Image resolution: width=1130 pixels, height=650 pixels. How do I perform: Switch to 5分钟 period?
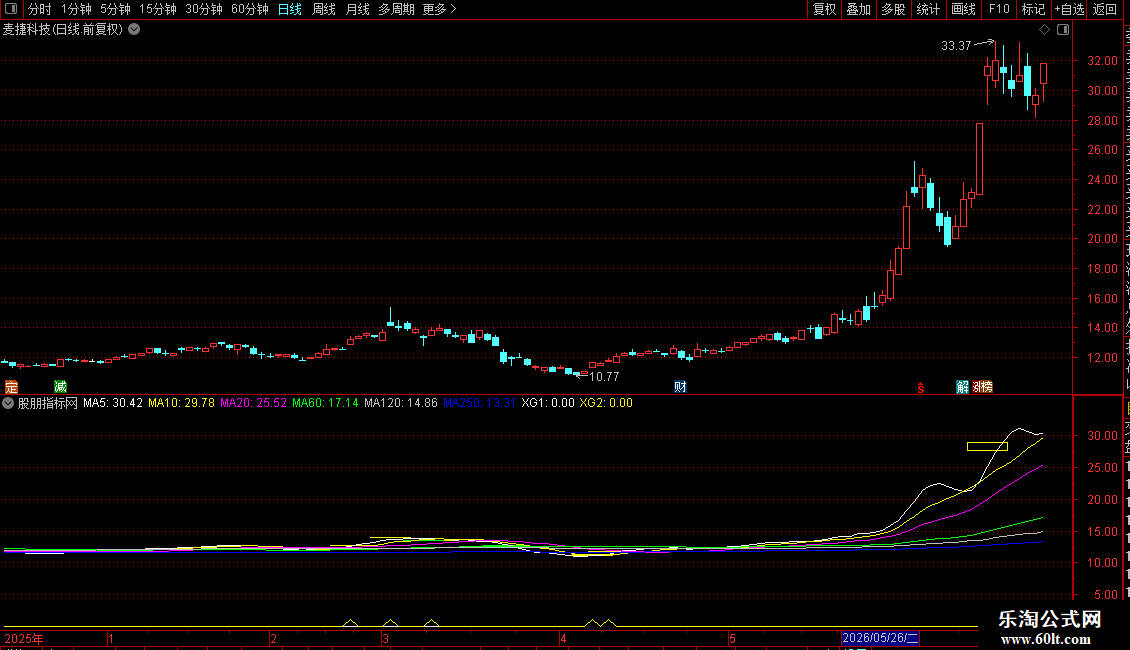point(115,9)
